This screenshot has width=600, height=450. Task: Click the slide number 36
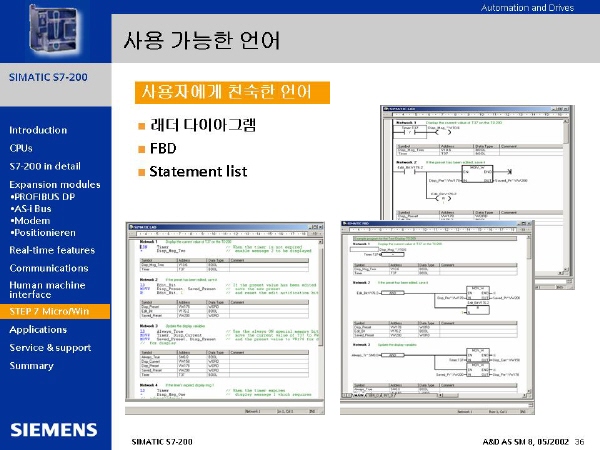tap(580, 442)
